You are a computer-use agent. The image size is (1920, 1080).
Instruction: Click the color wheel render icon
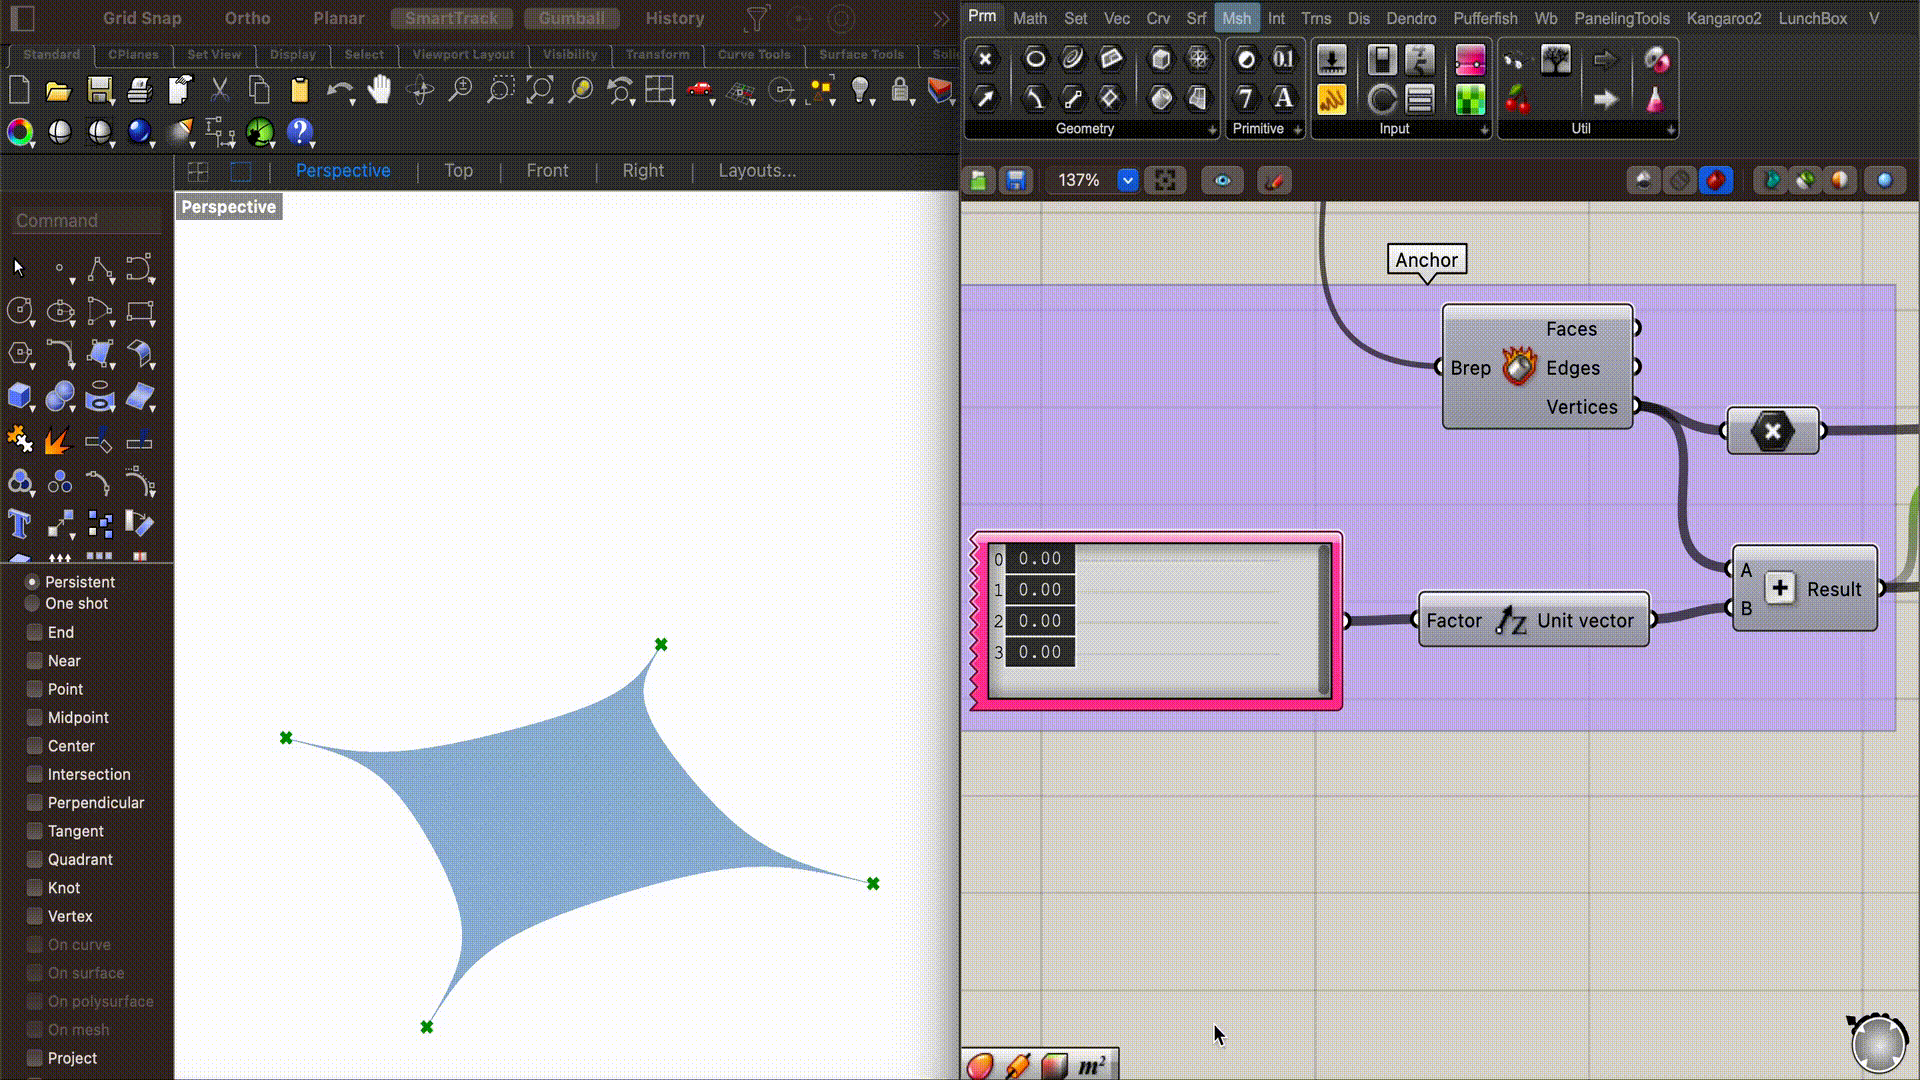(x=19, y=131)
